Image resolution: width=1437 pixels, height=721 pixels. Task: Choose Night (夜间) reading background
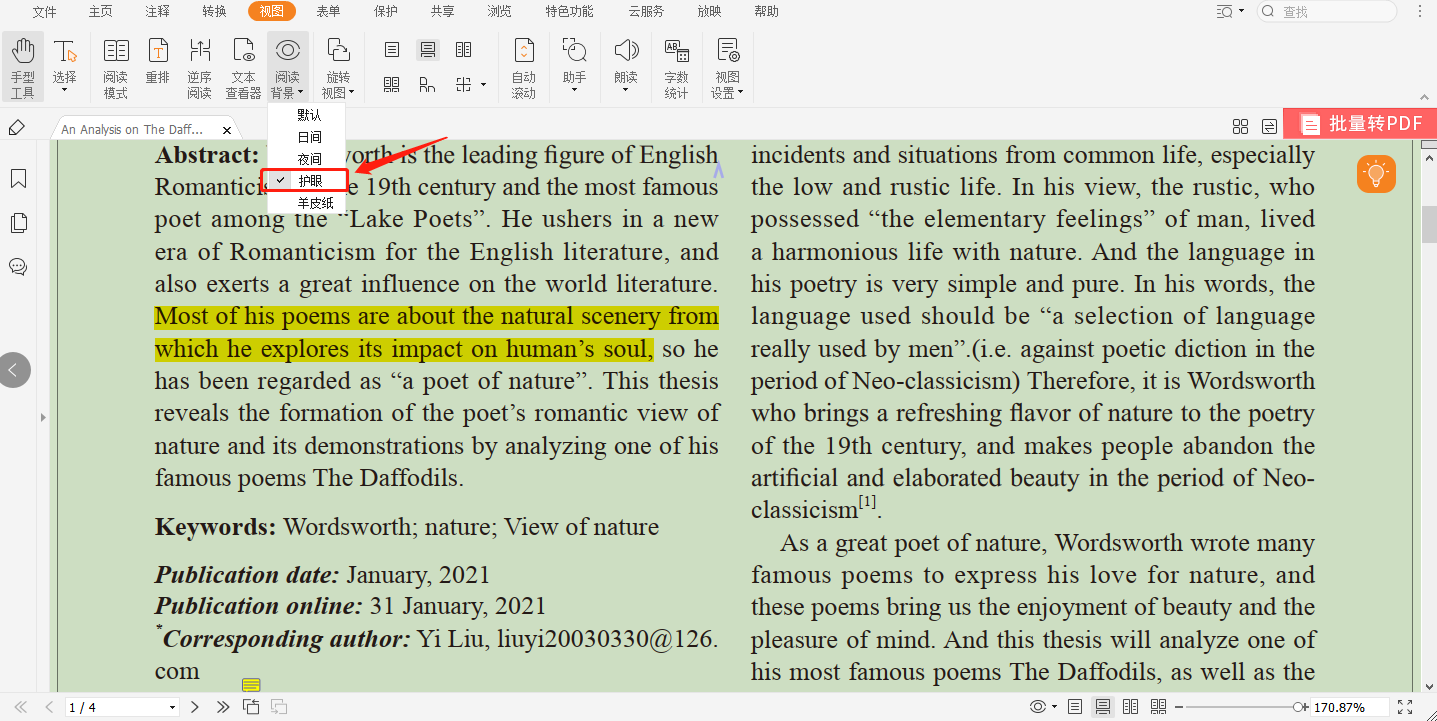310,159
